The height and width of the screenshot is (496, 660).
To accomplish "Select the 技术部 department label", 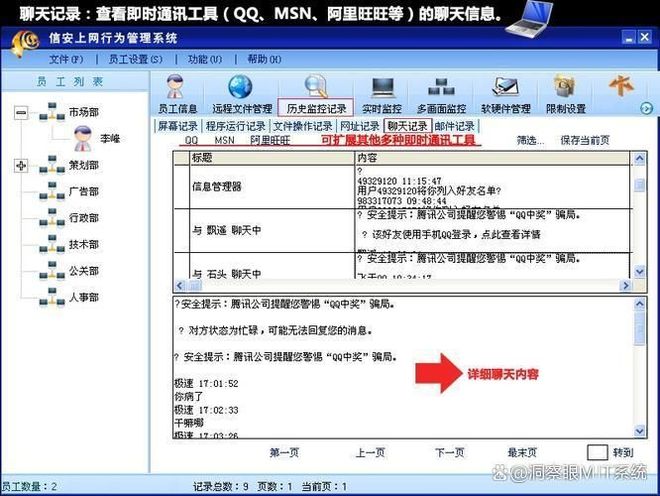I will click(x=84, y=244).
